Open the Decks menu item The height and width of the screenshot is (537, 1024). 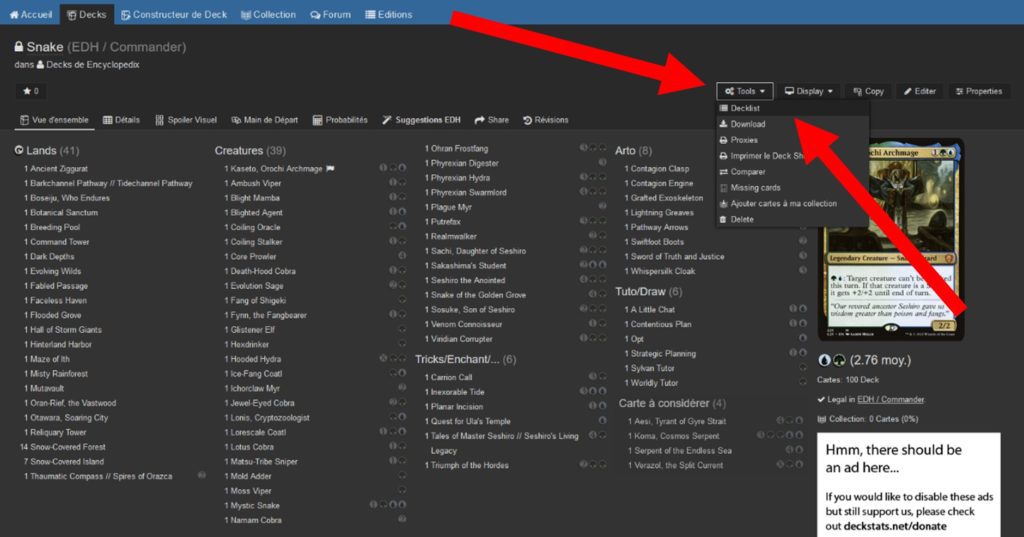point(87,14)
